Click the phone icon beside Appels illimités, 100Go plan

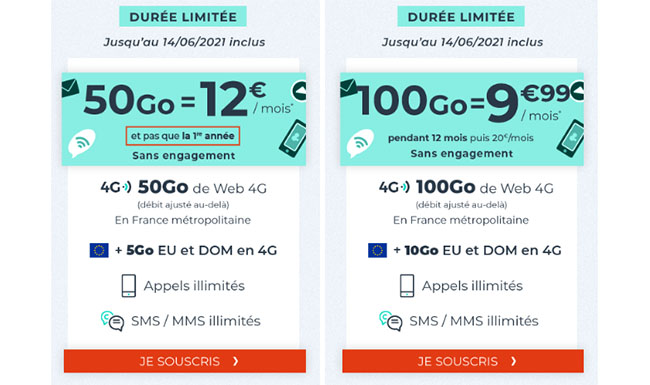[407, 286]
